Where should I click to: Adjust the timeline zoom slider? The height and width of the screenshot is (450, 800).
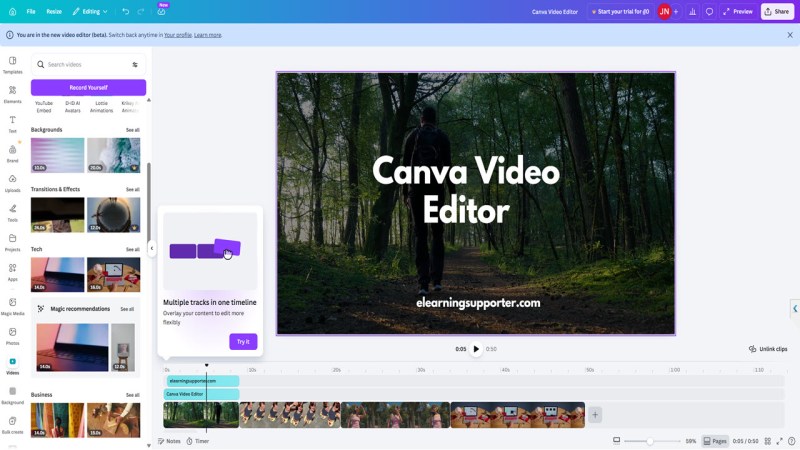650,441
